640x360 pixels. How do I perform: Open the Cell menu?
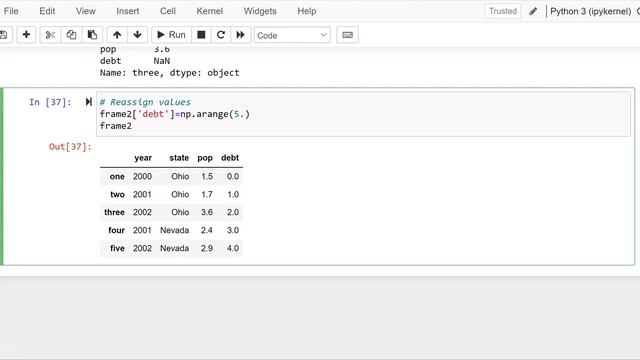coord(167,11)
